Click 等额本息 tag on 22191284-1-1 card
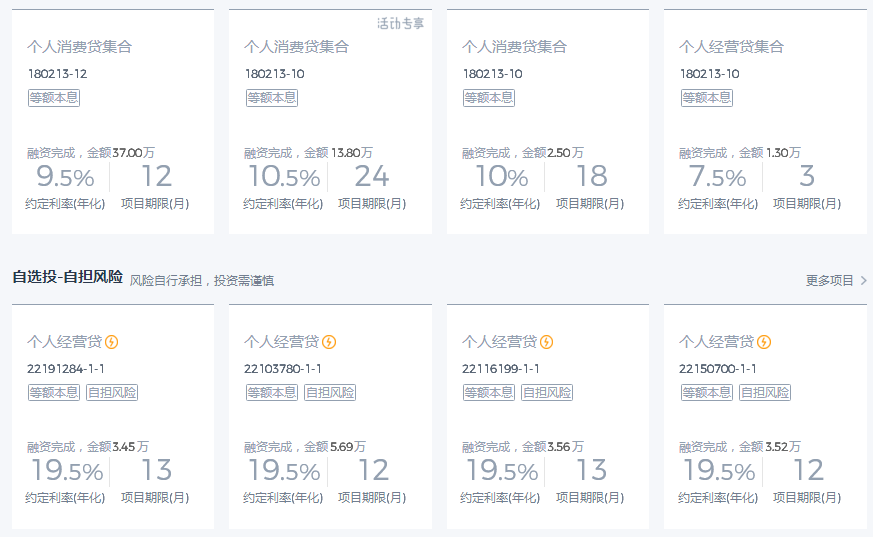This screenshot has height=537, width=873. 54,393
